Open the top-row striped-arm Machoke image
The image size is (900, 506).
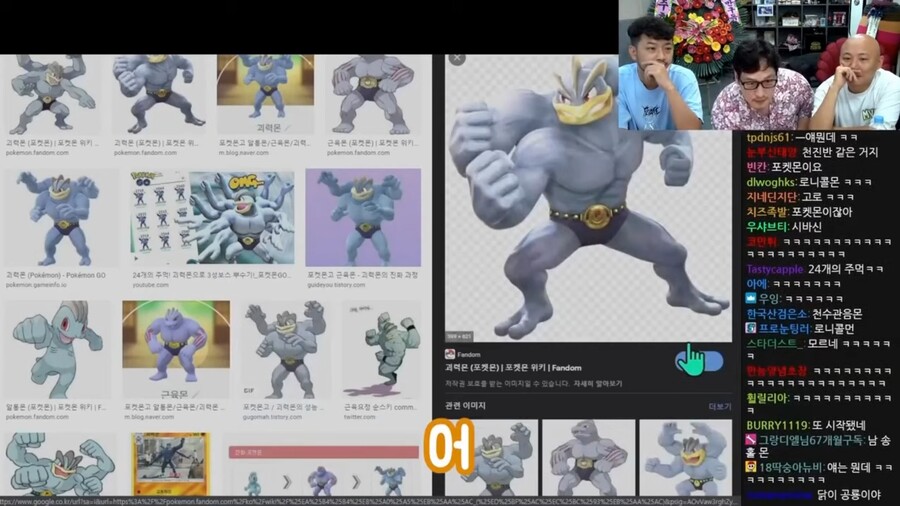tap(373, 95)
